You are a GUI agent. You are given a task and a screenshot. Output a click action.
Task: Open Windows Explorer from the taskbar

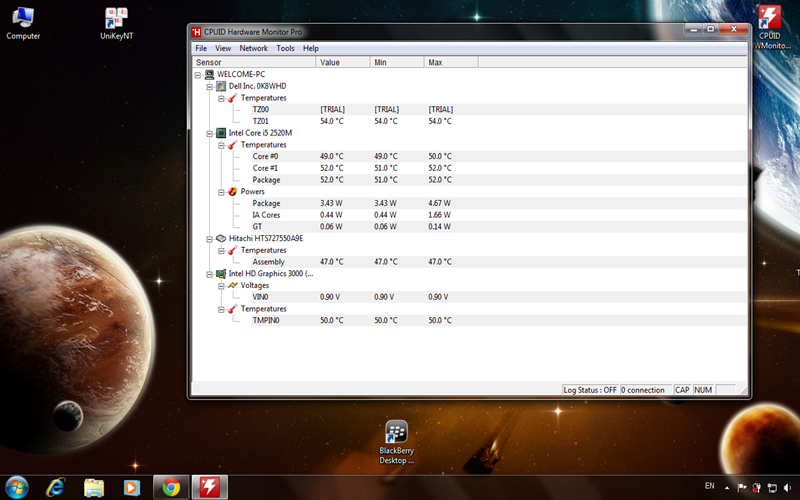pos(94,488)
